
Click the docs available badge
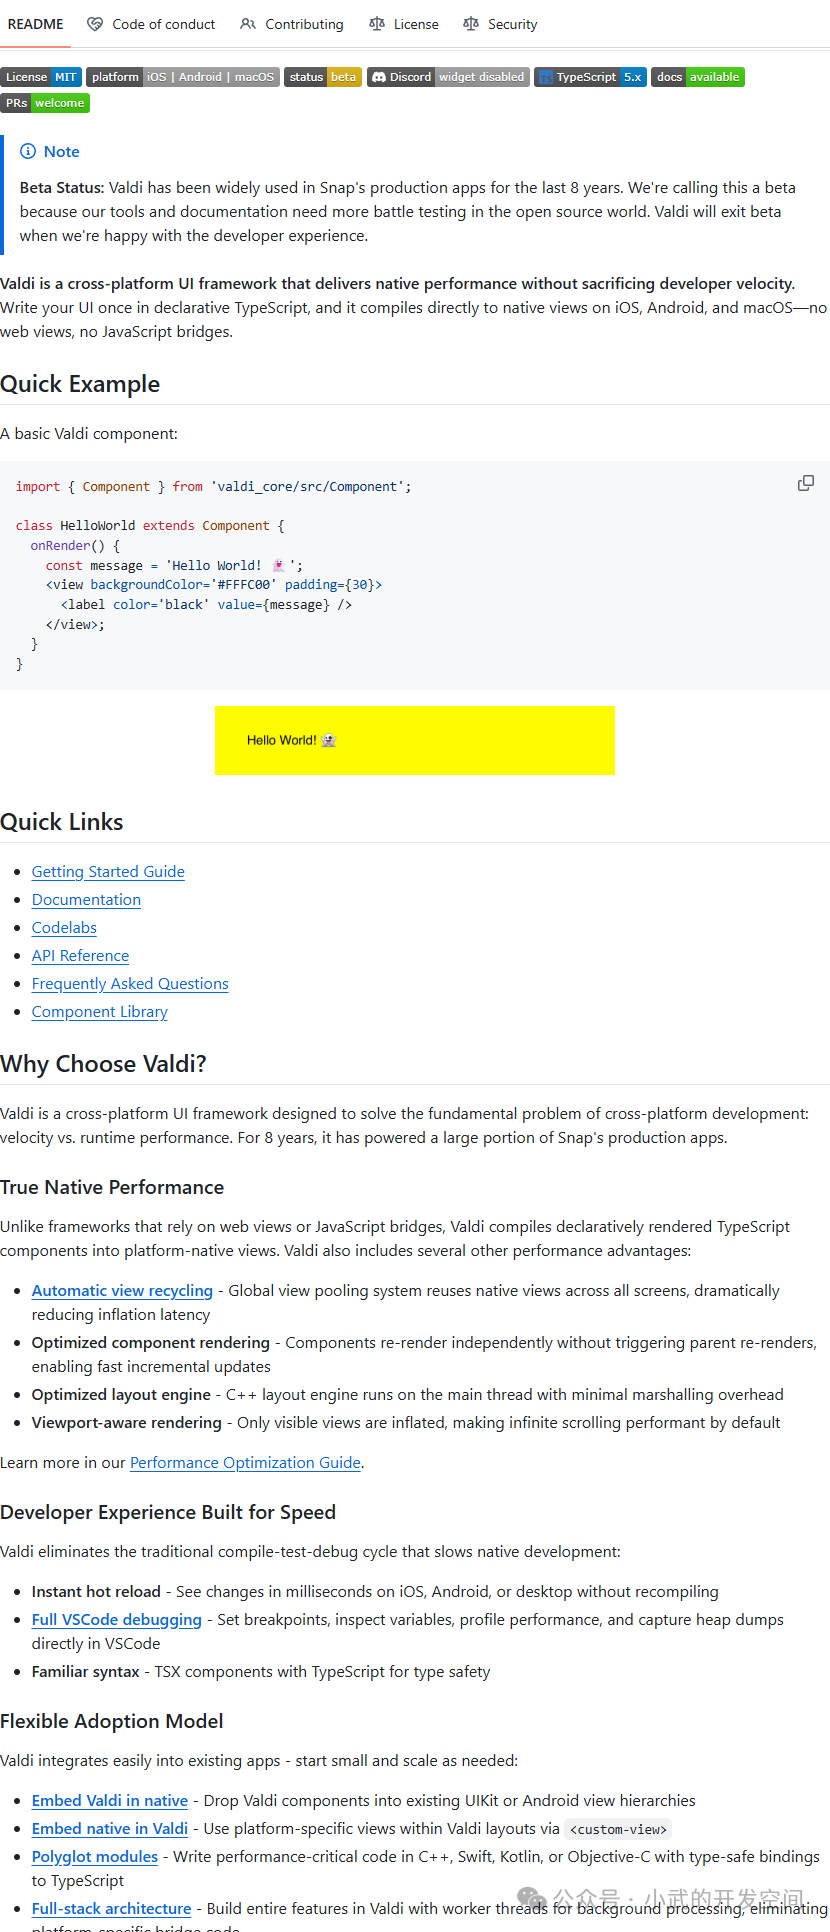[698, 77]
